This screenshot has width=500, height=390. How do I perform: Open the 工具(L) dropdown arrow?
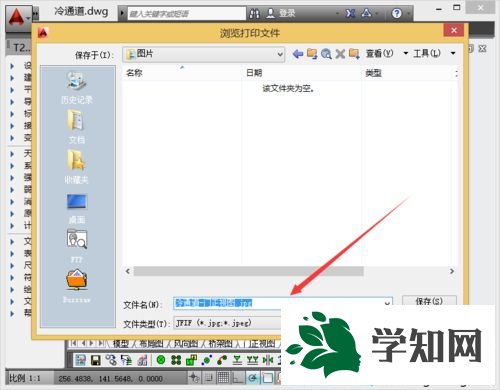coord(453,53)
